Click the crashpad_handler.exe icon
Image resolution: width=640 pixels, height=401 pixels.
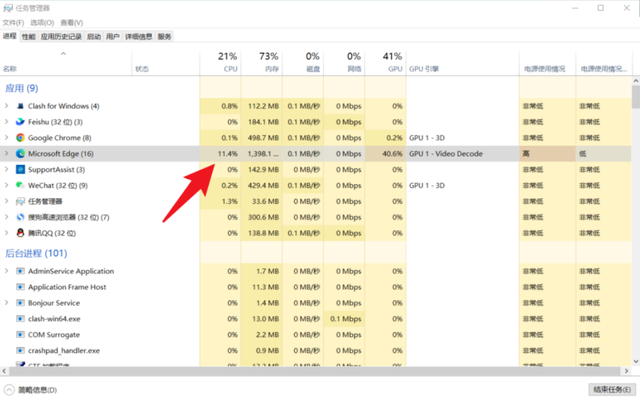(20, 350)
